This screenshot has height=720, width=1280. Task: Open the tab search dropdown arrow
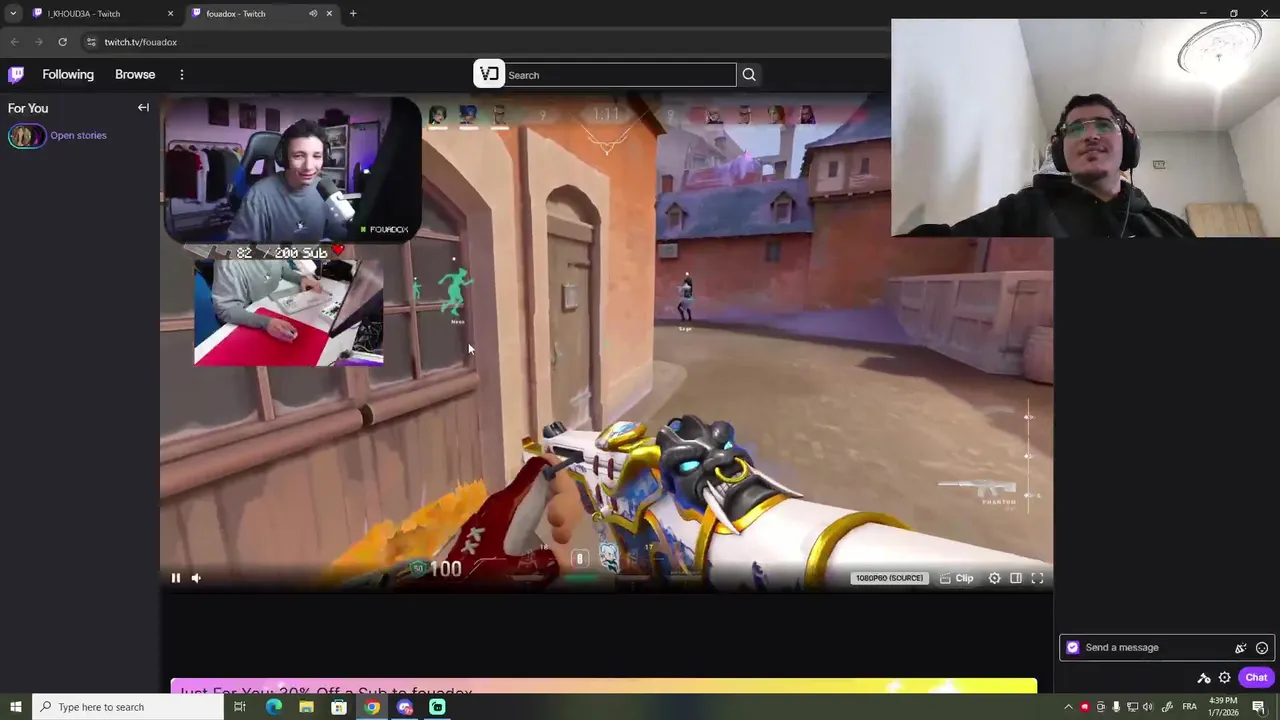pyautogui.click(x=12, y=13)
